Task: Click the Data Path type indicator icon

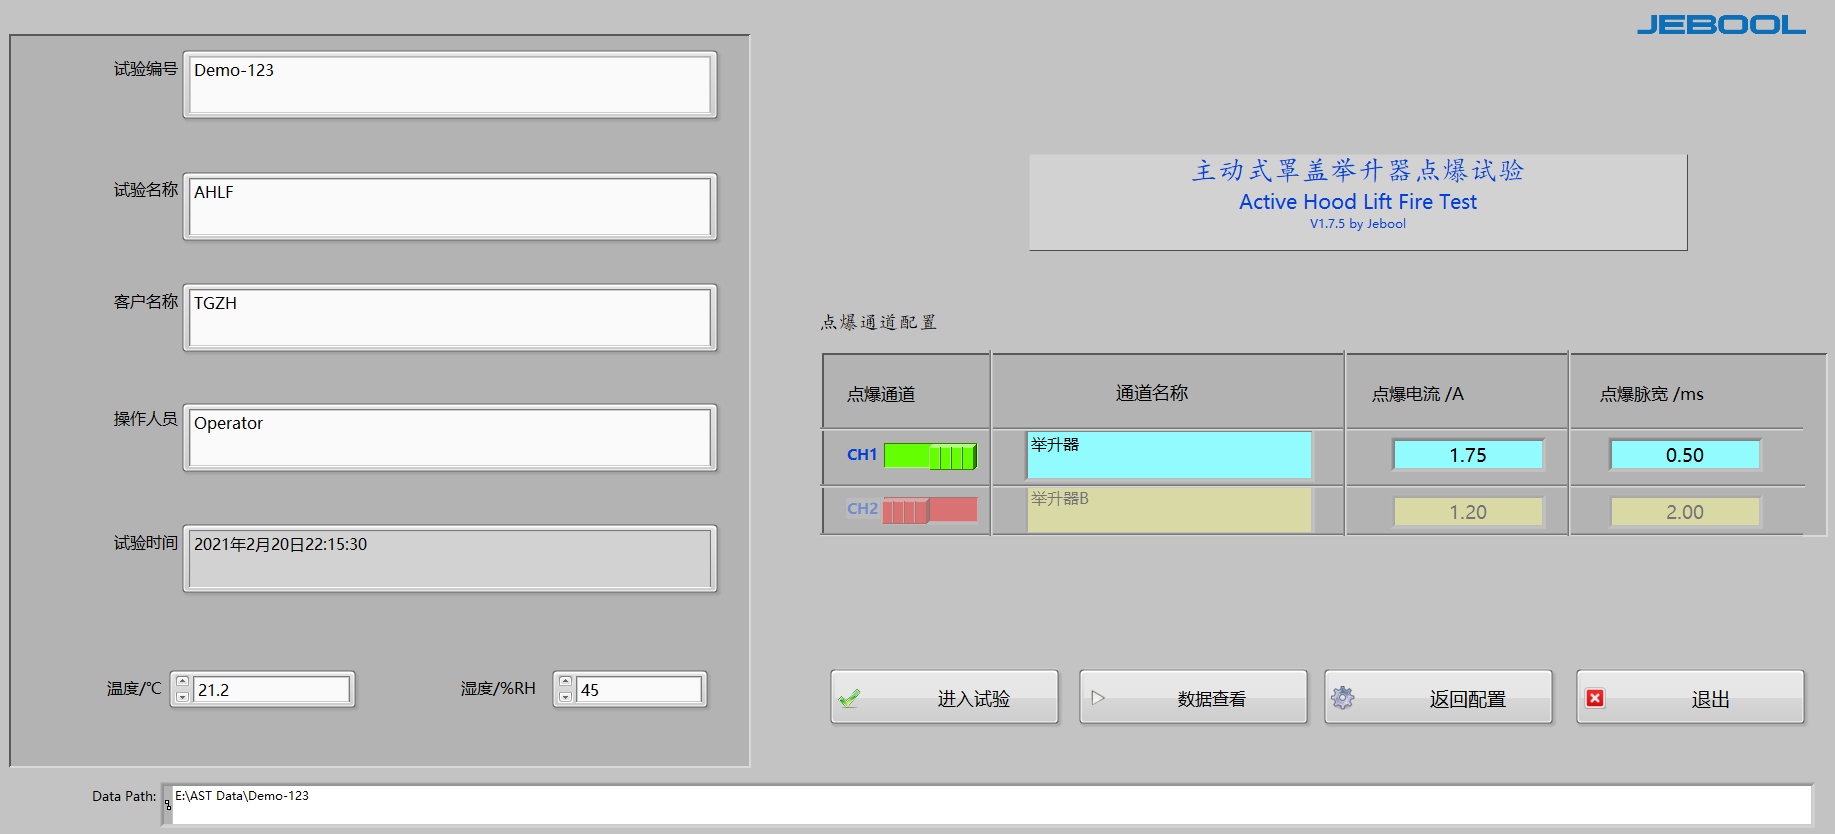Action: (167, 804)
